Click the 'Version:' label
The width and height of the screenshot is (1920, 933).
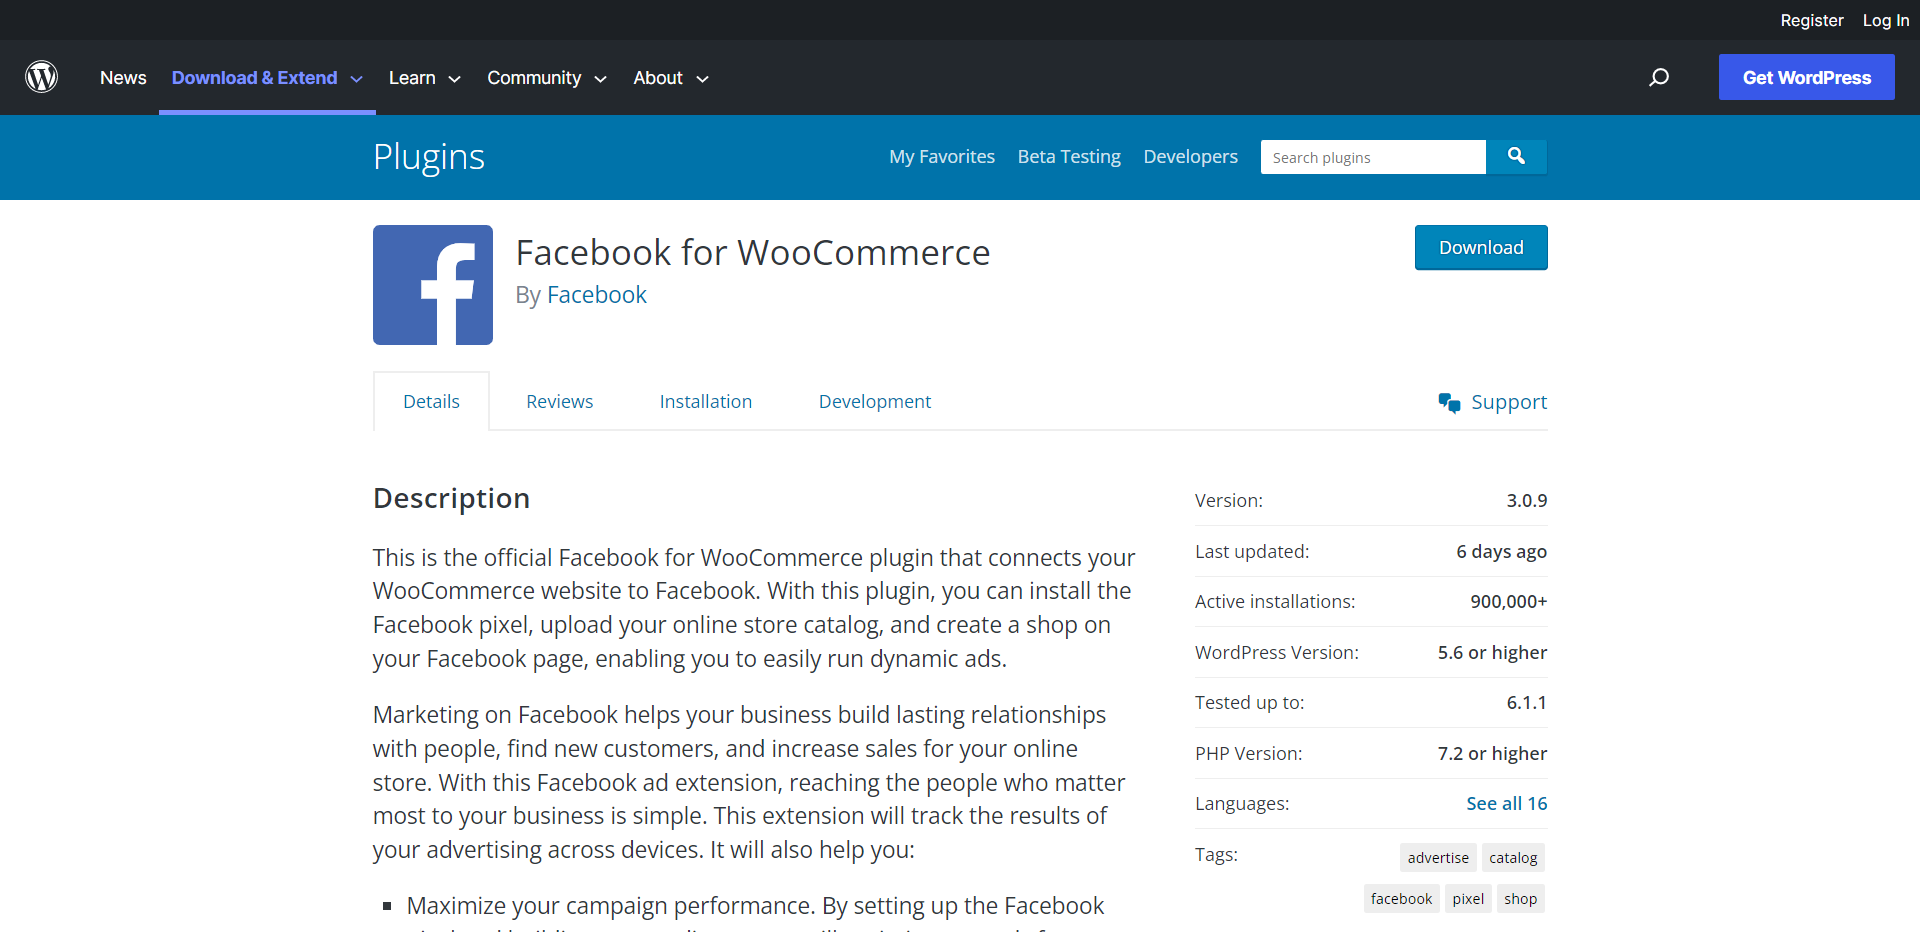1228,500
